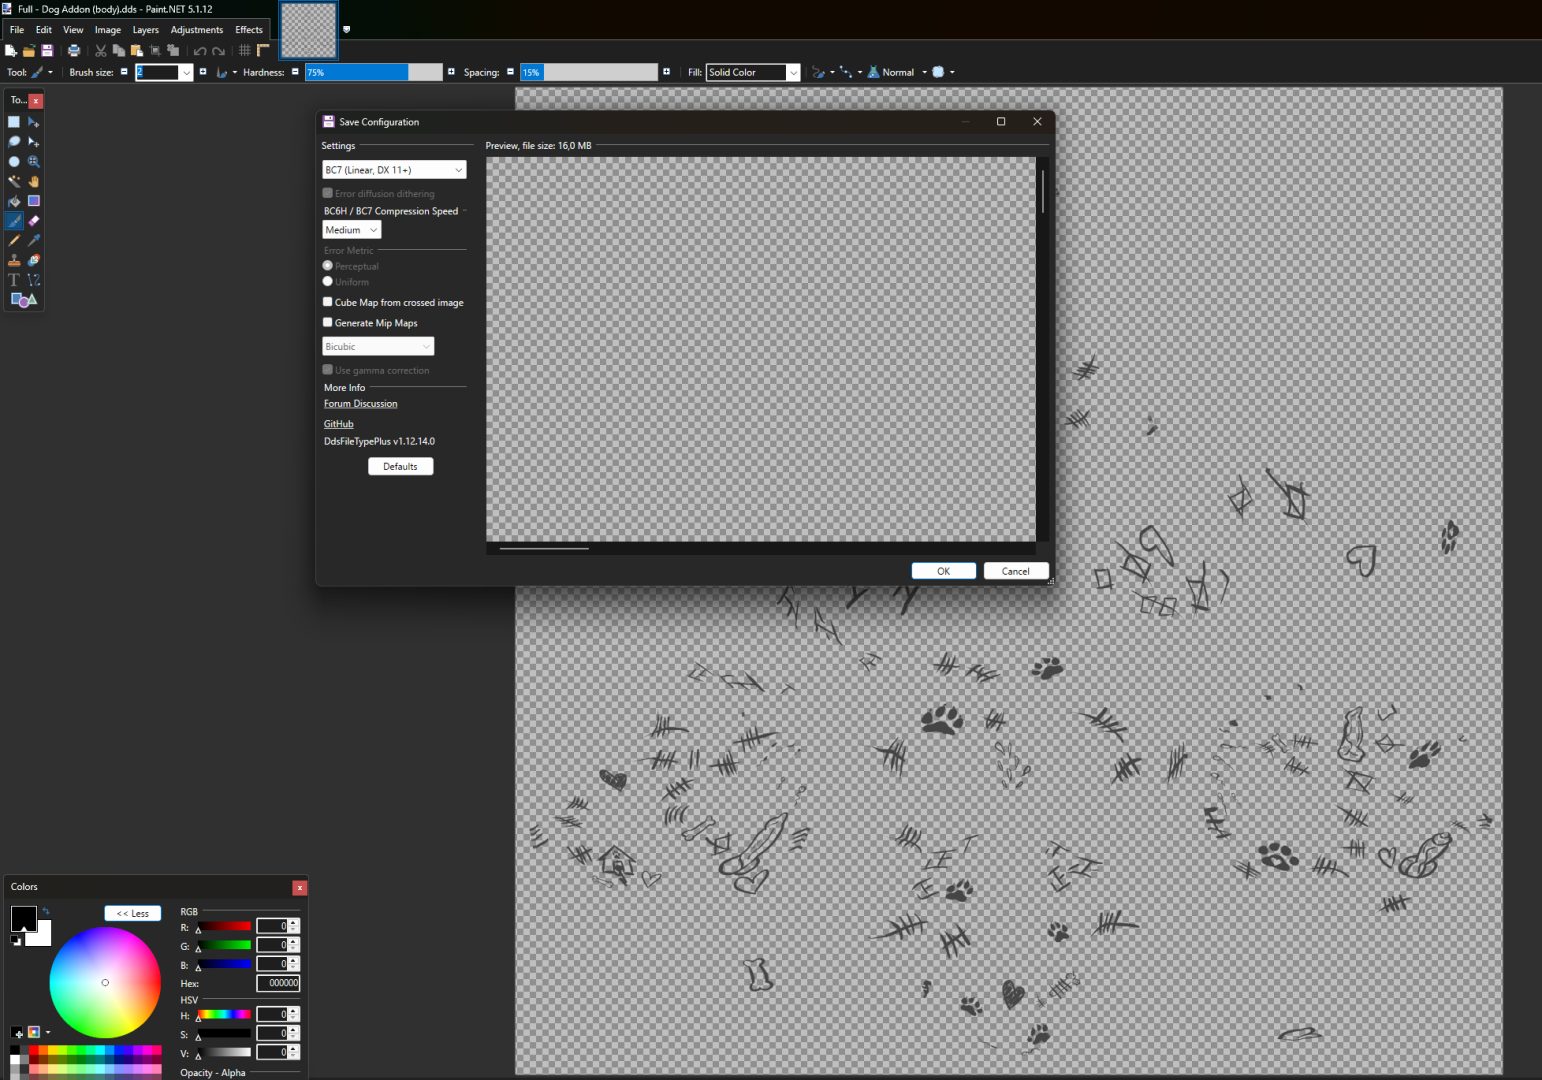Swap primary and secondary colors arrow

tap(46, 911)
